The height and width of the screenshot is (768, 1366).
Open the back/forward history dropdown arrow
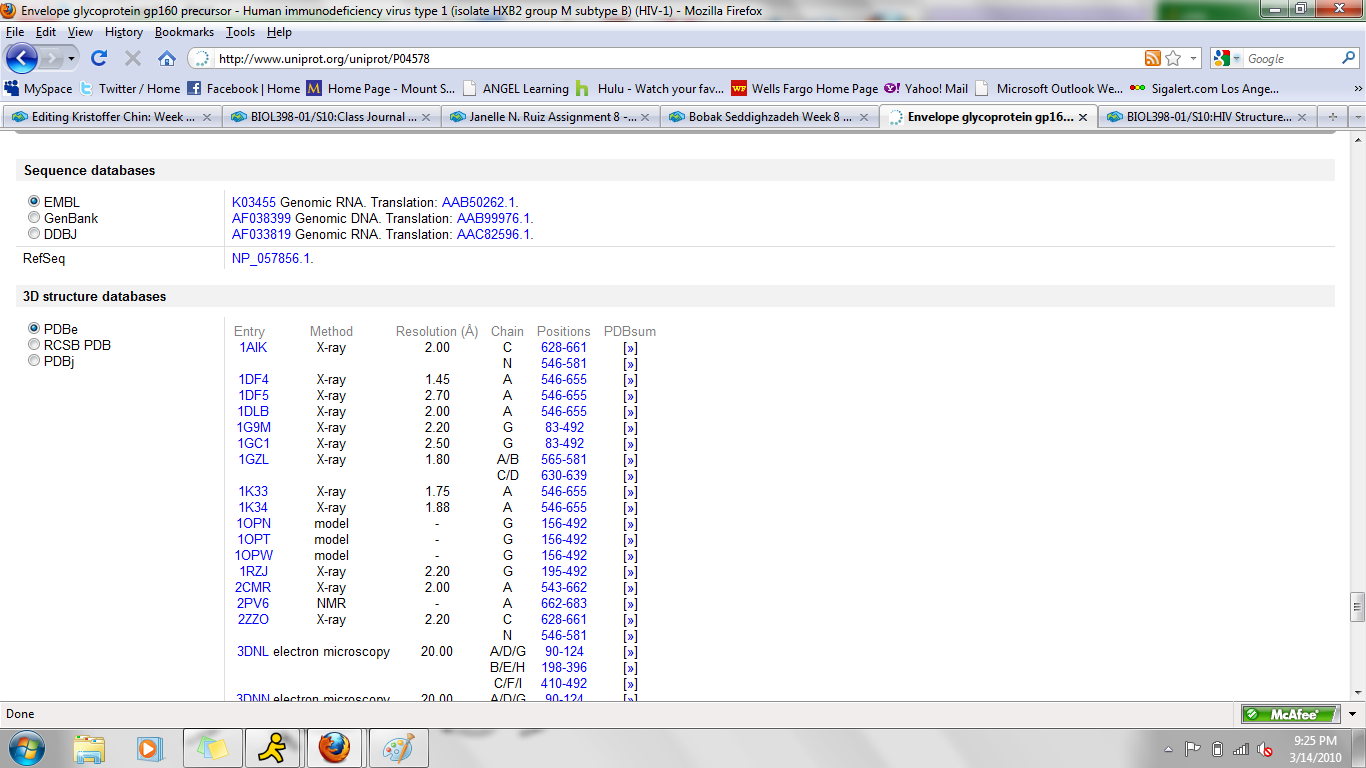coord(71,58)
